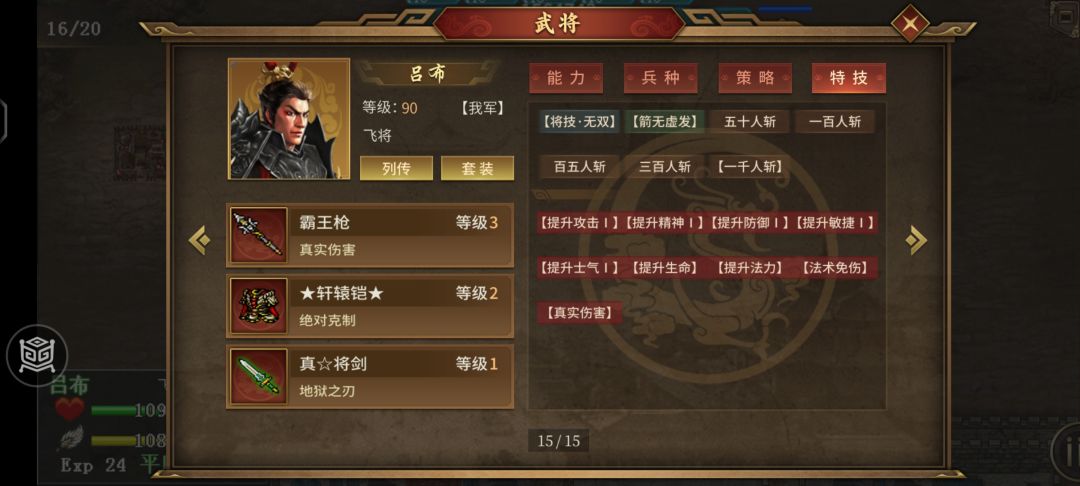Select the 【一千人斩】 skill
The height and width of the screenshot is (486, 1080).
[749, 167]
